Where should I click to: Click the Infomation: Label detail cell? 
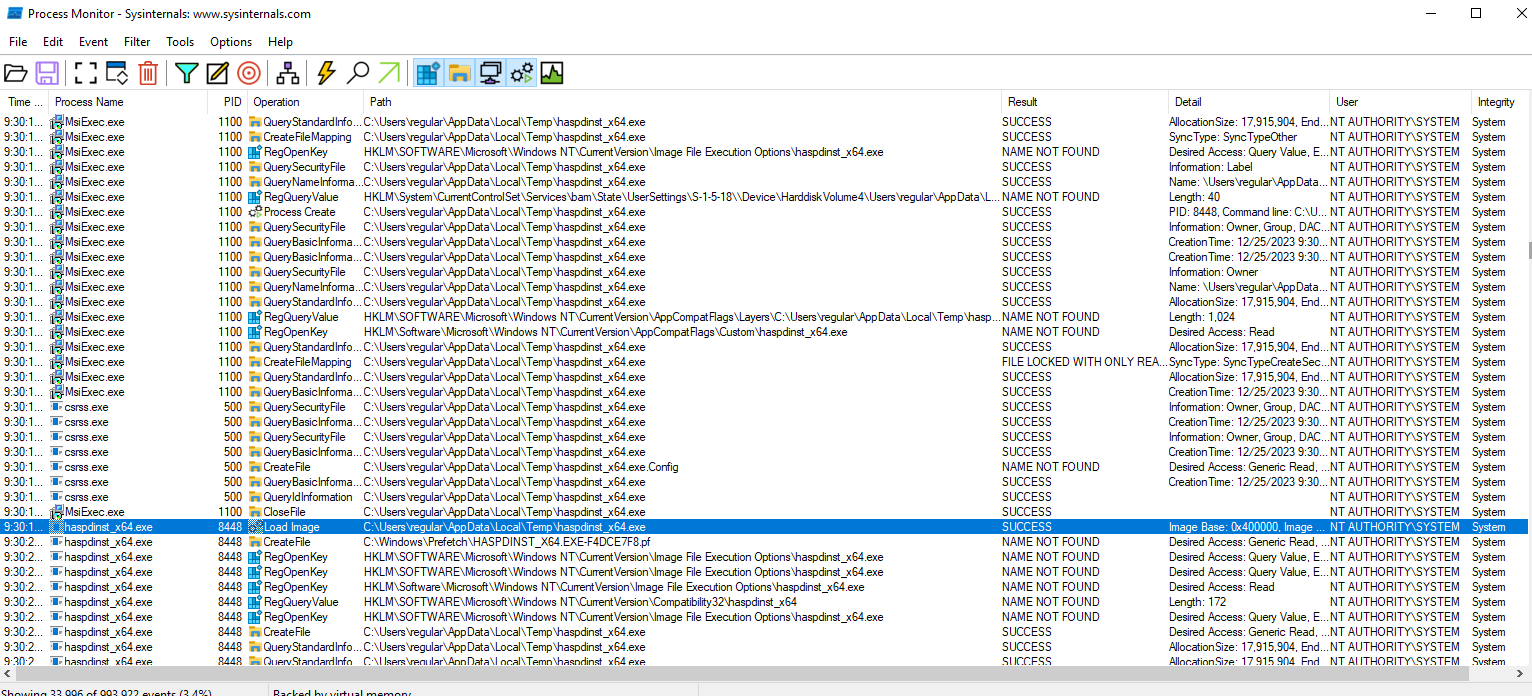point(1210,167)
